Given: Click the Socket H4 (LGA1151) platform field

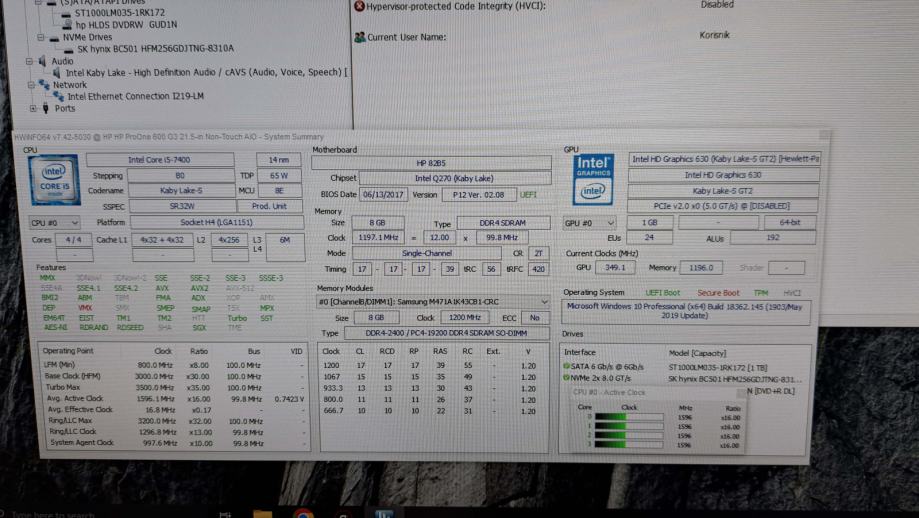Looking at the screenshot, I should 216,223.
